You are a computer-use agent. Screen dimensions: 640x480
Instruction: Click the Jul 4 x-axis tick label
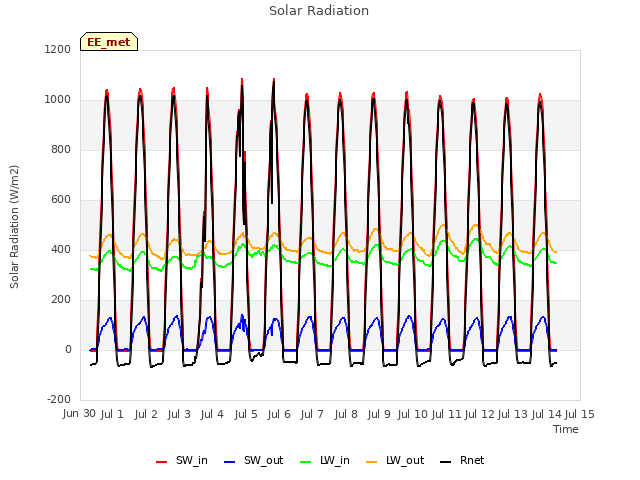212,414
